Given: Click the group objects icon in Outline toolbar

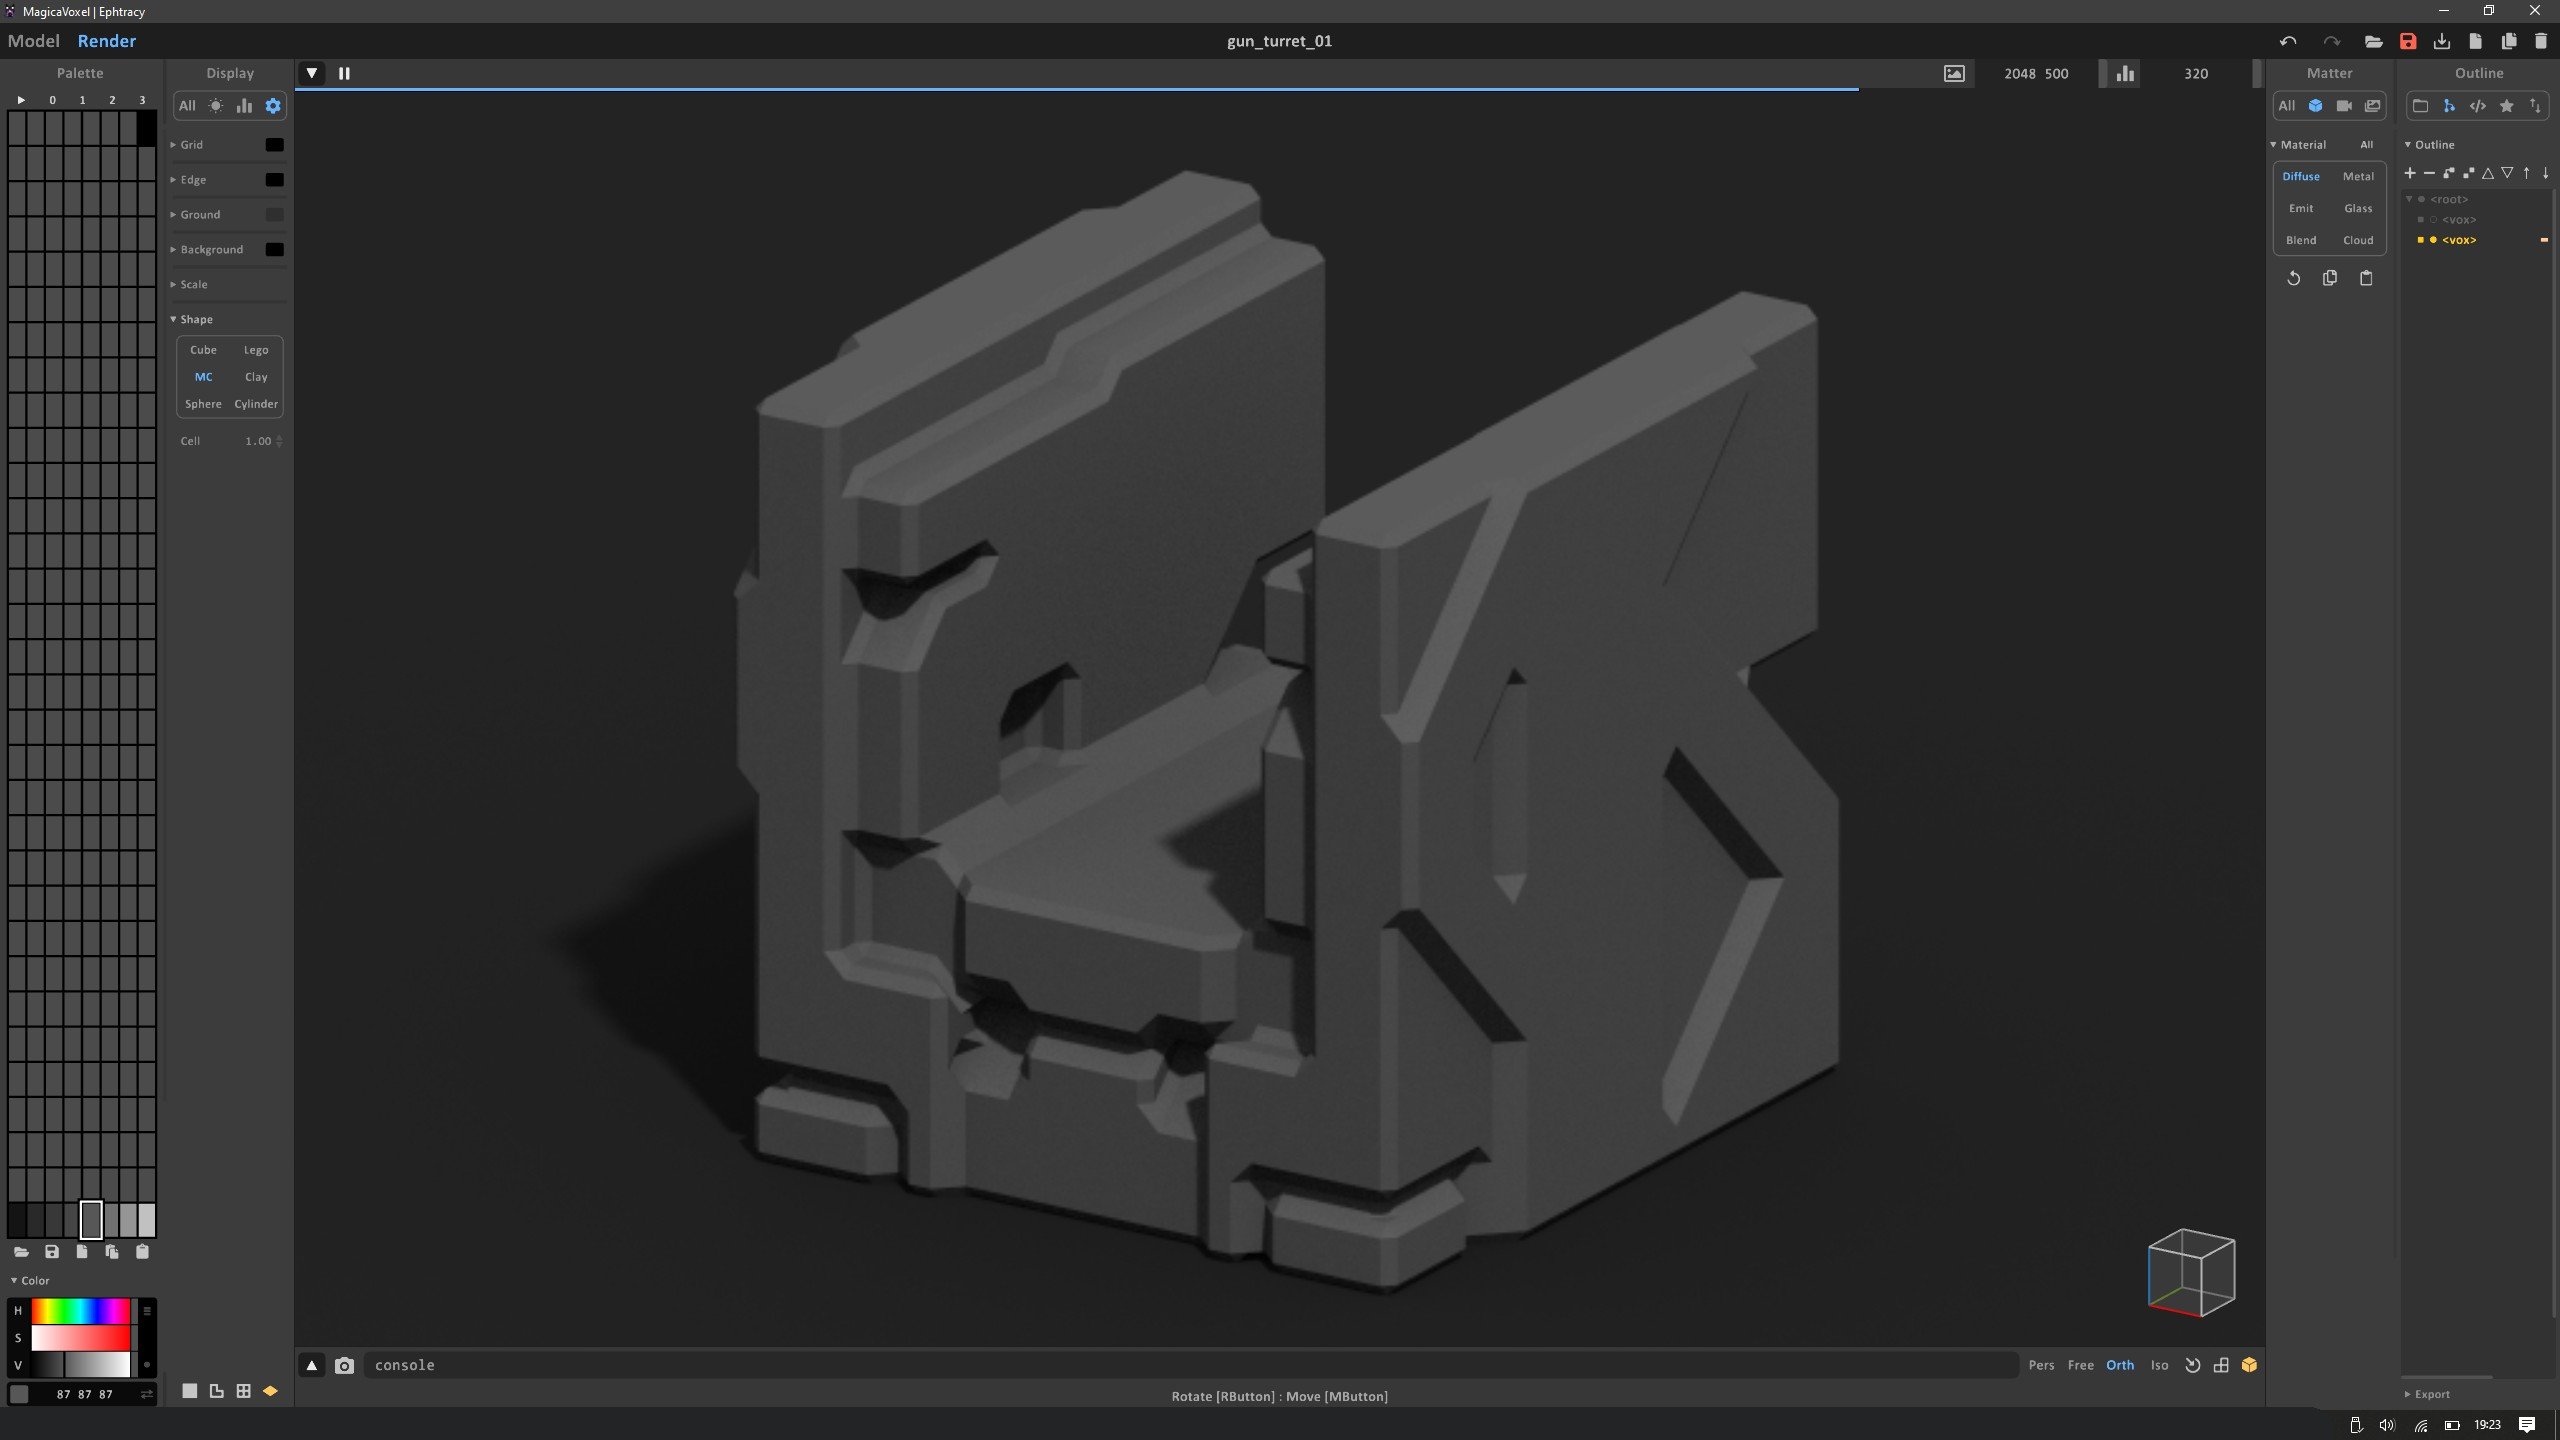Looking at the screenshot, I should pos(2449,173).
